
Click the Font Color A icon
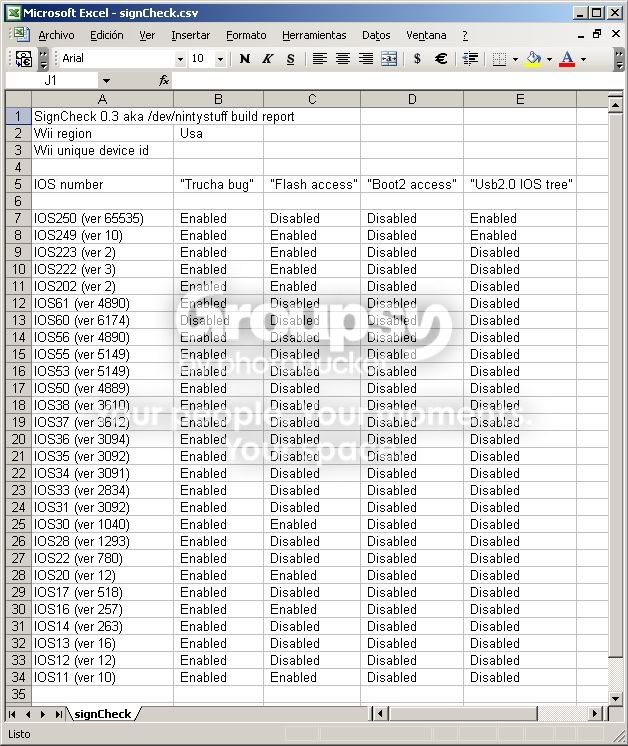click(x=567, y=59)
